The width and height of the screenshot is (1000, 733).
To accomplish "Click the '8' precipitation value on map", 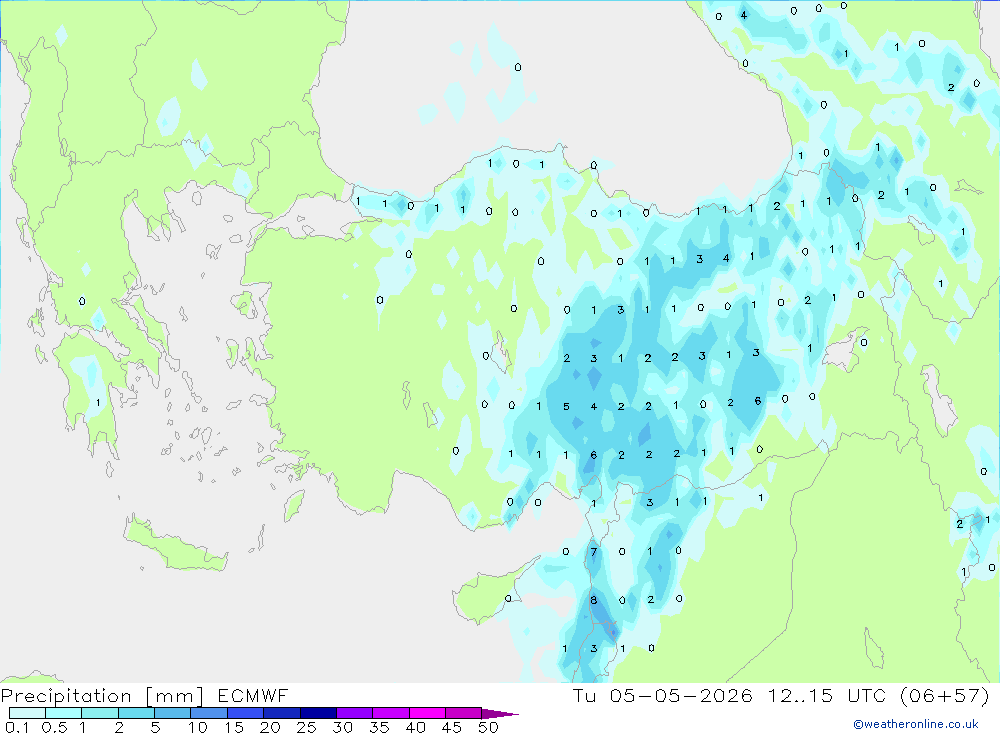I will 594,600.
